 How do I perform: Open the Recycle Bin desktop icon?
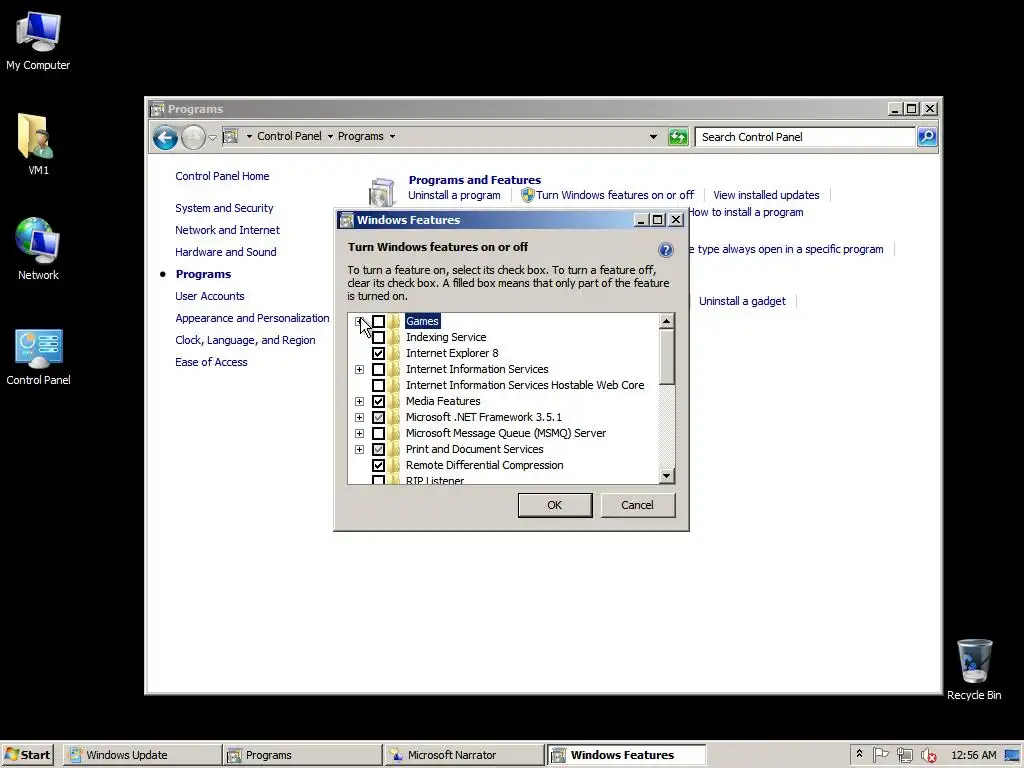tap(974, 669)
